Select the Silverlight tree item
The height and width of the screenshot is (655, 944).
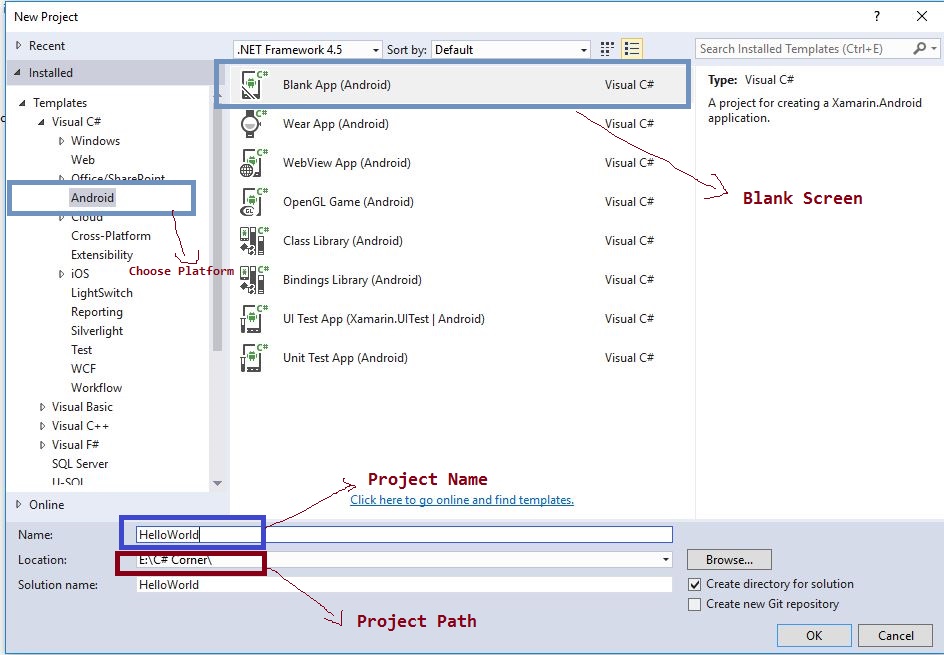pos(97,331)
